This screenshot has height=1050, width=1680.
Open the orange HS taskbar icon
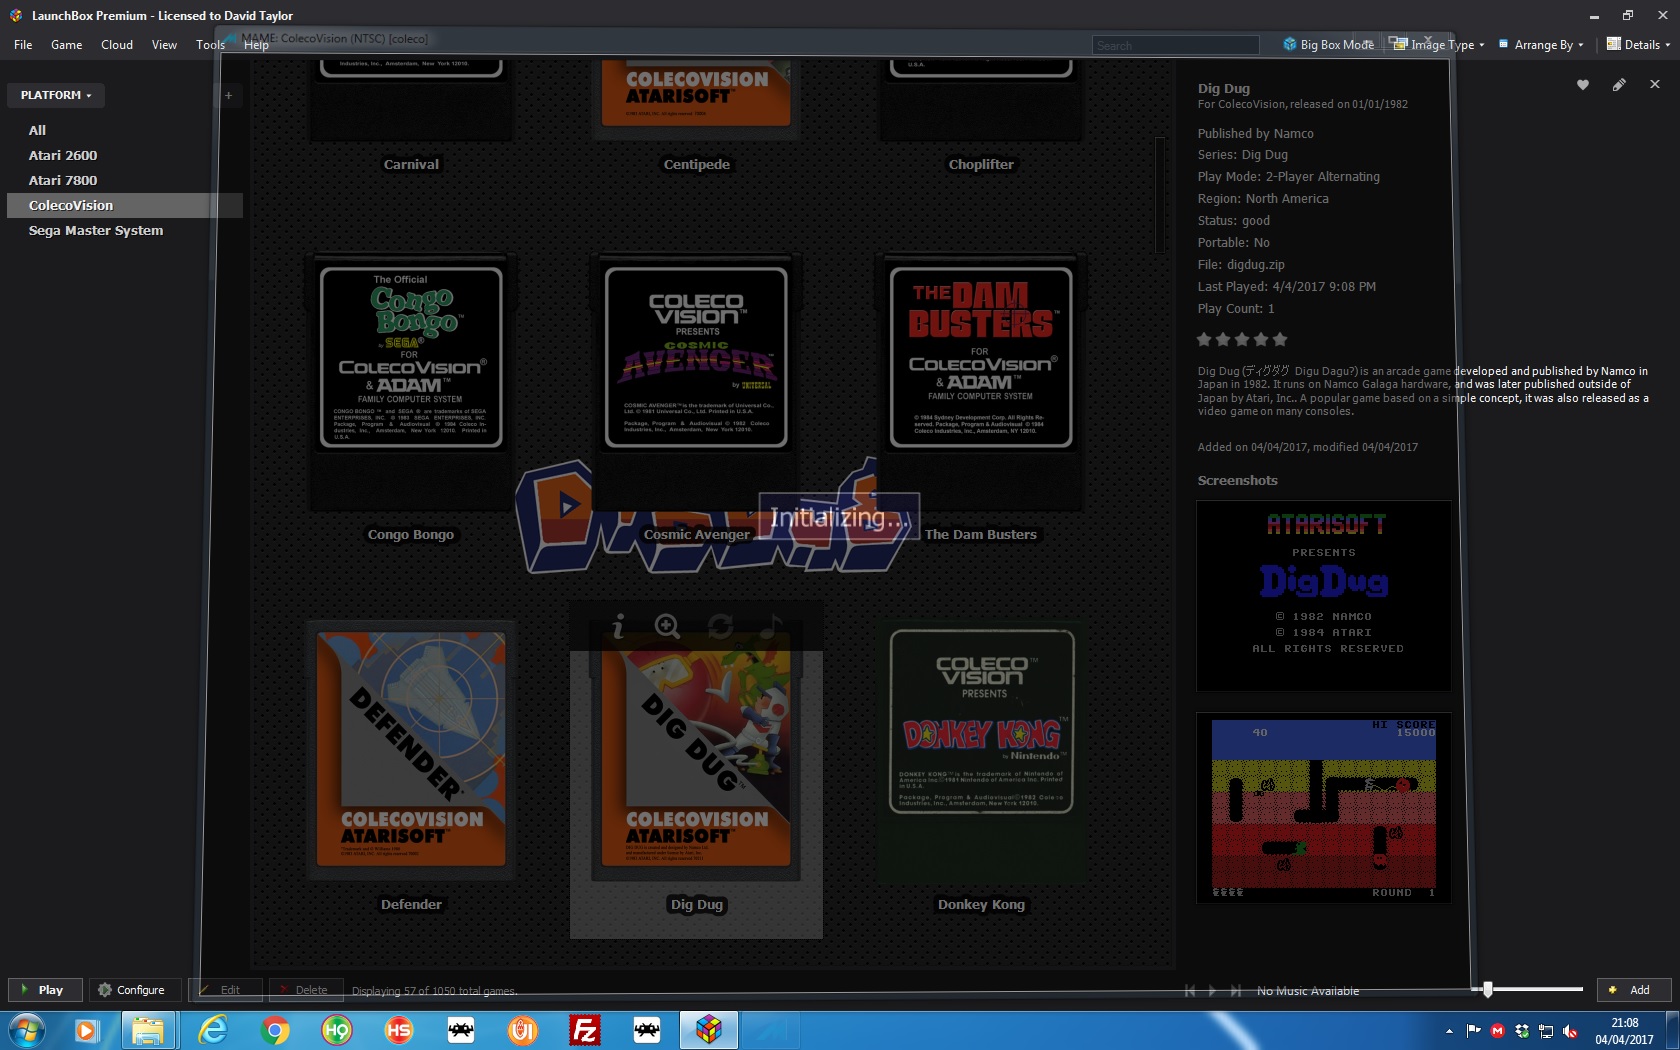(399, 1030)
